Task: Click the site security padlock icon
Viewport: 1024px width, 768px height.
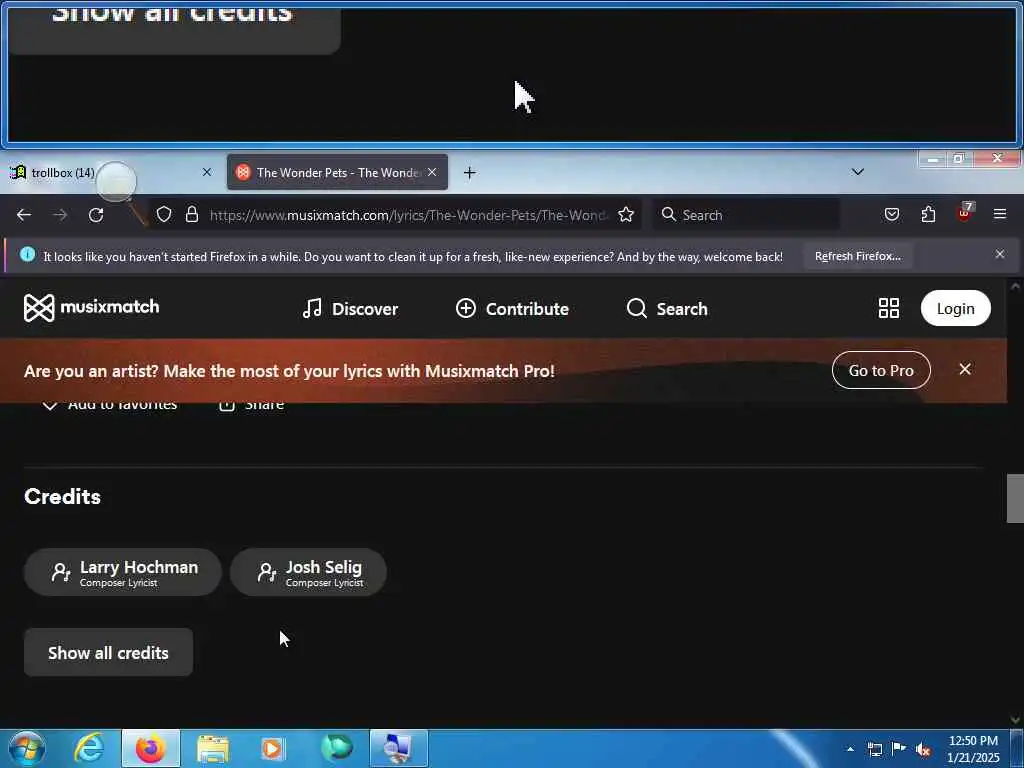Action: pos(192,215)
